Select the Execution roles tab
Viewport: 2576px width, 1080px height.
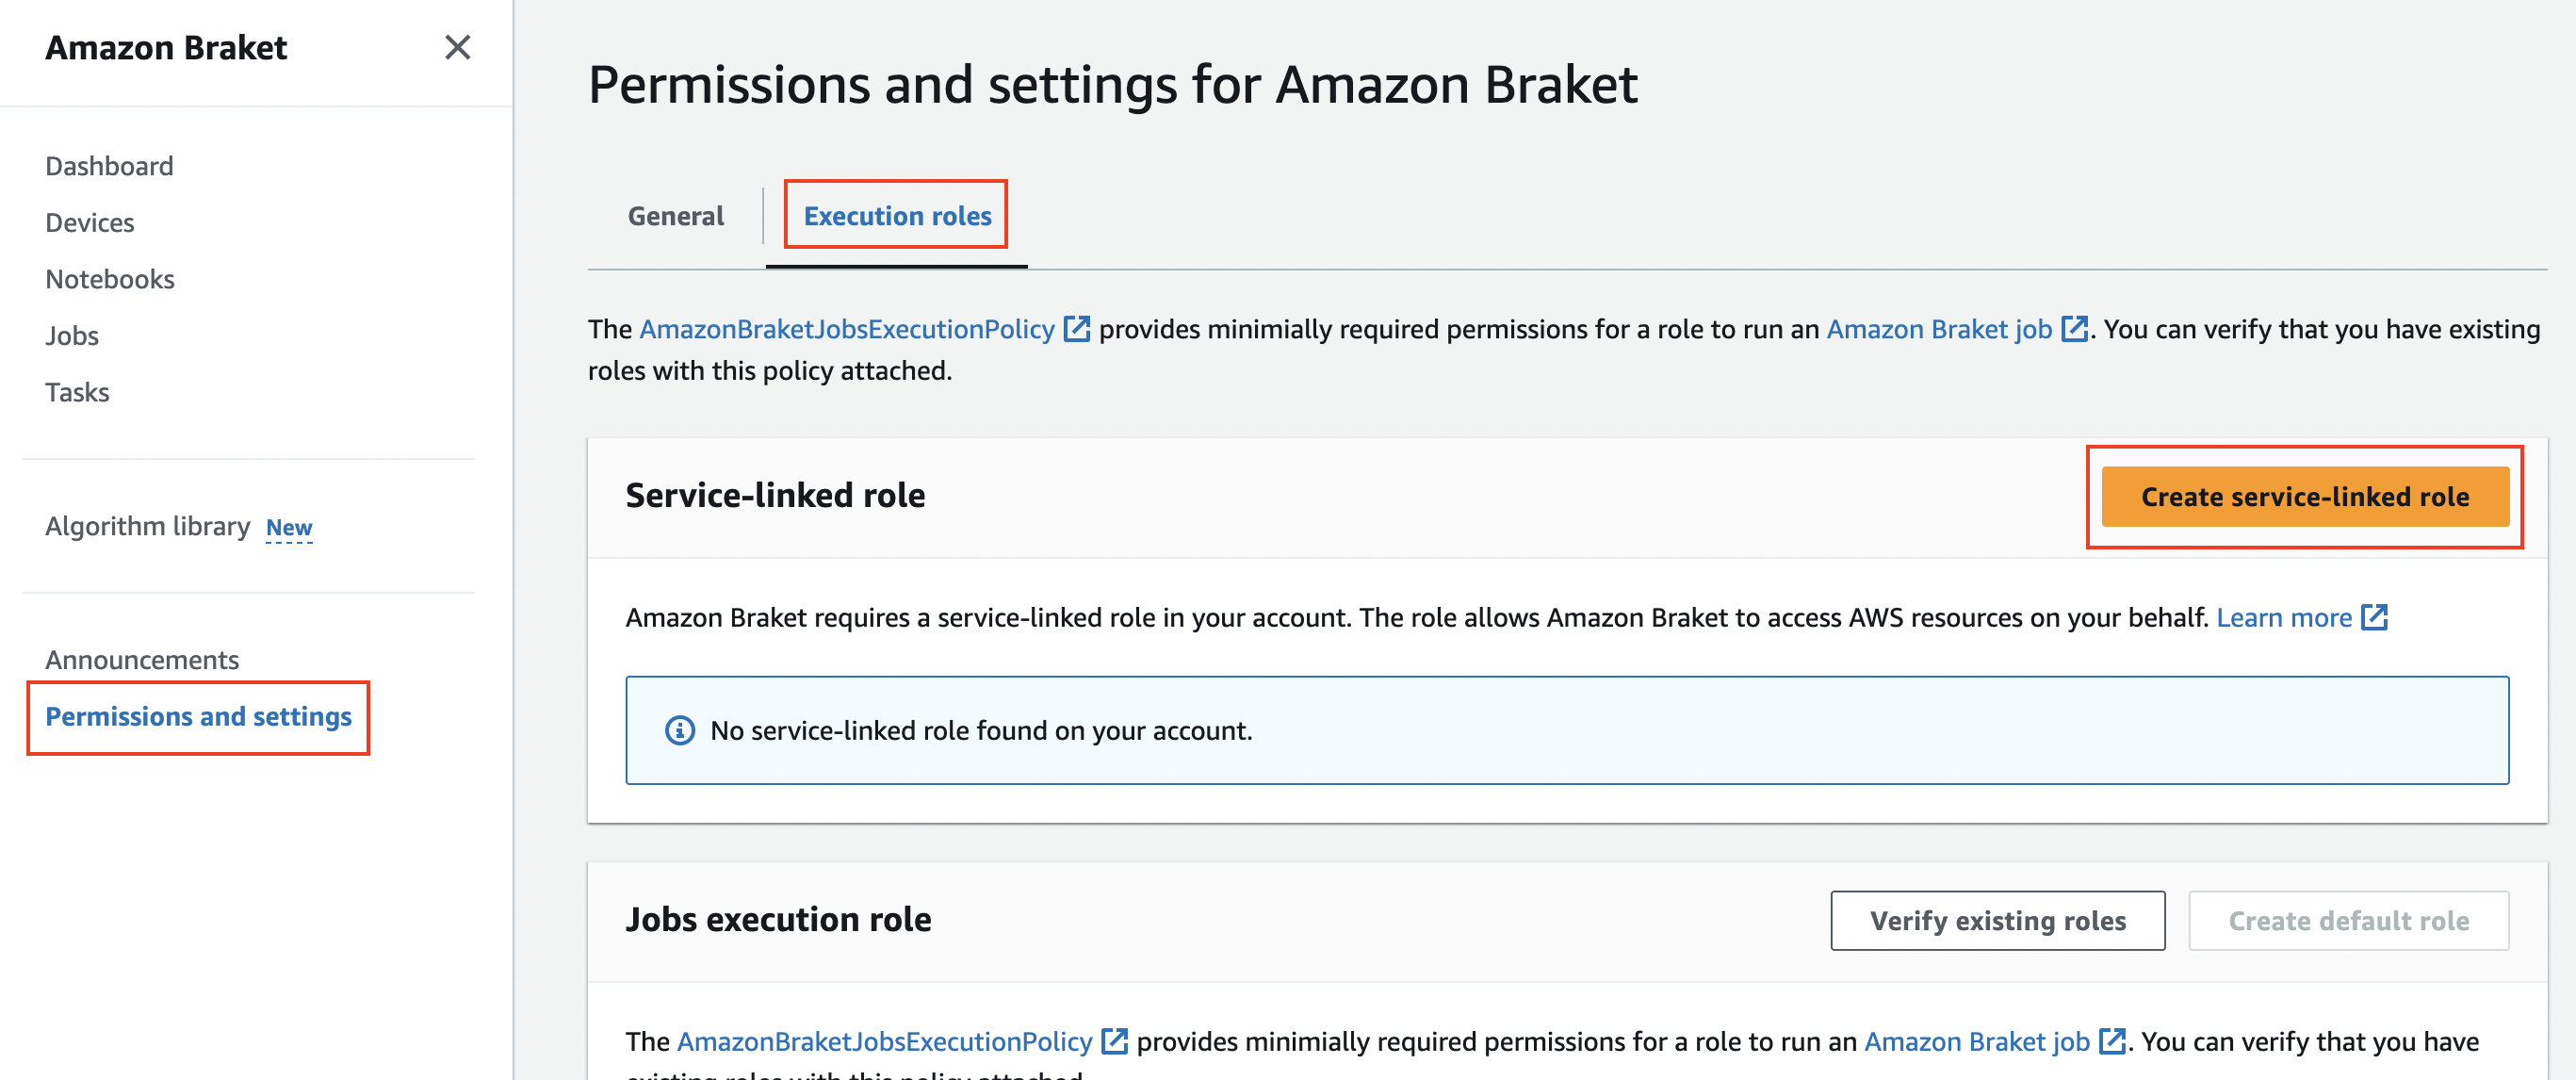tap(897, 216)
